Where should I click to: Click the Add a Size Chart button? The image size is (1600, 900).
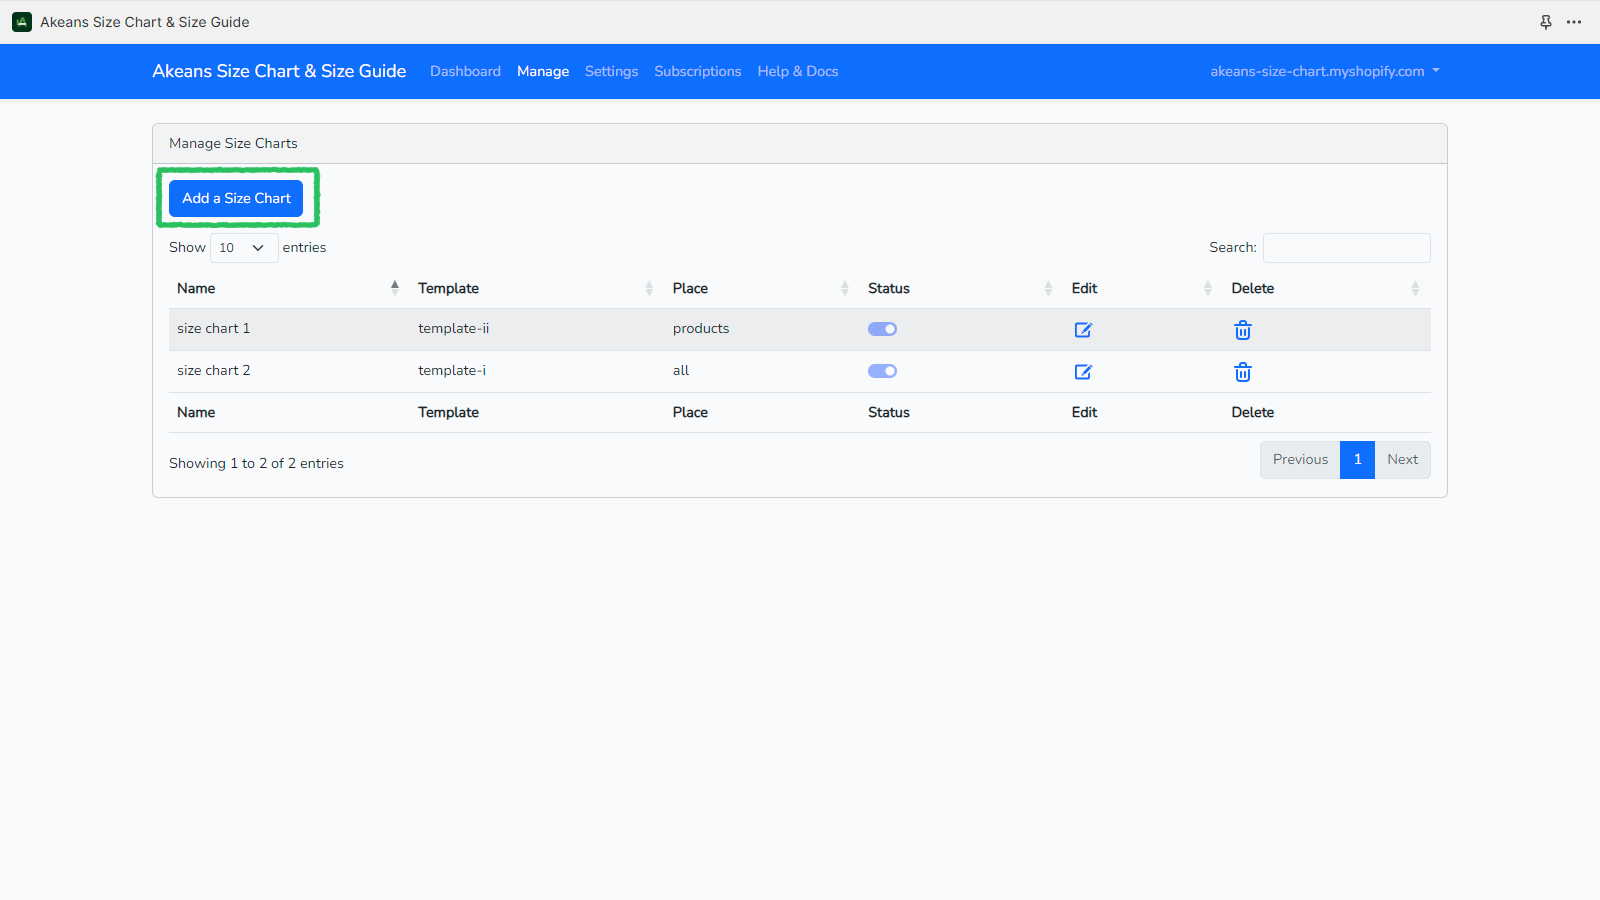[235, 198]
